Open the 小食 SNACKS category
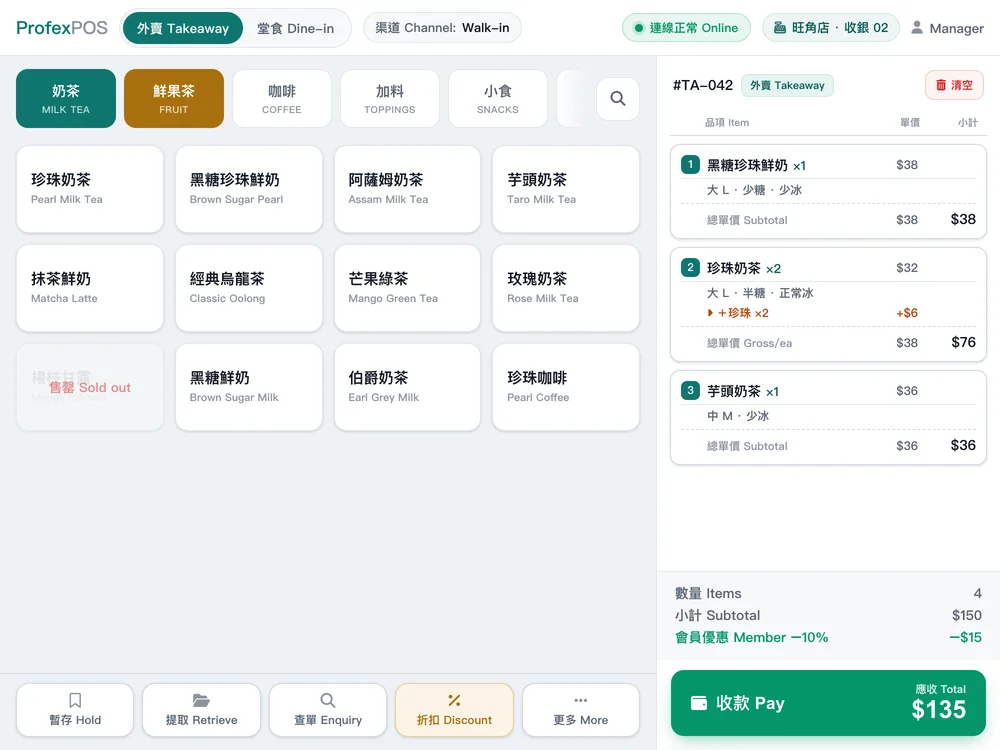Image resolution: width=1000 pixels, height=750 pixels. point(497,98)
